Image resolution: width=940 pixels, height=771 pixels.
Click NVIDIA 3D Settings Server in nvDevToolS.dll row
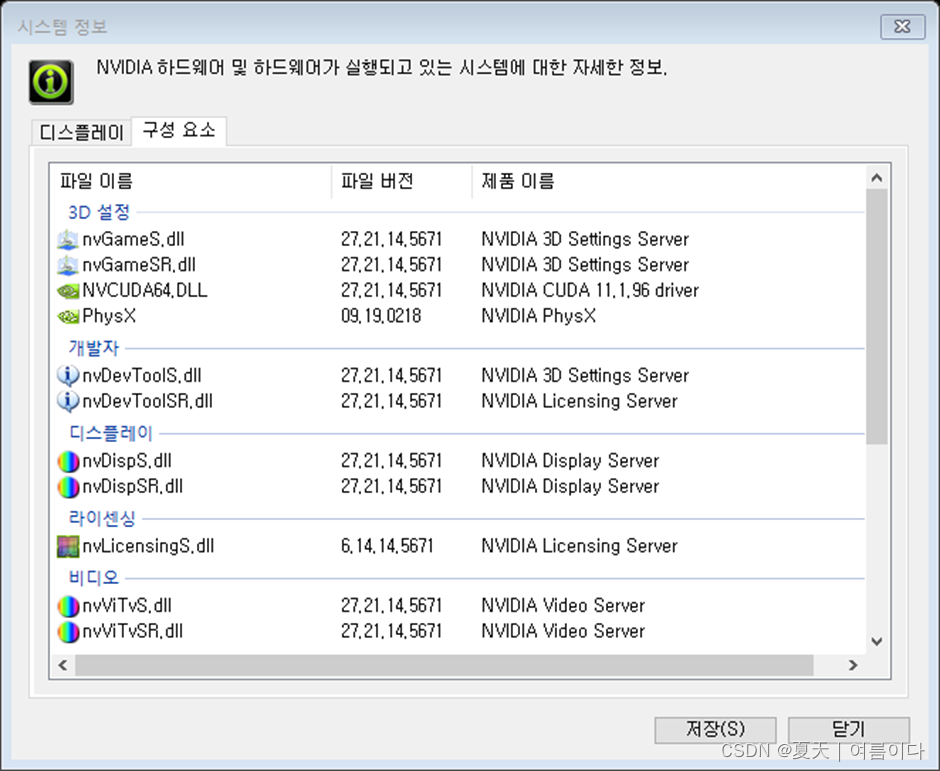coord(585,376)
